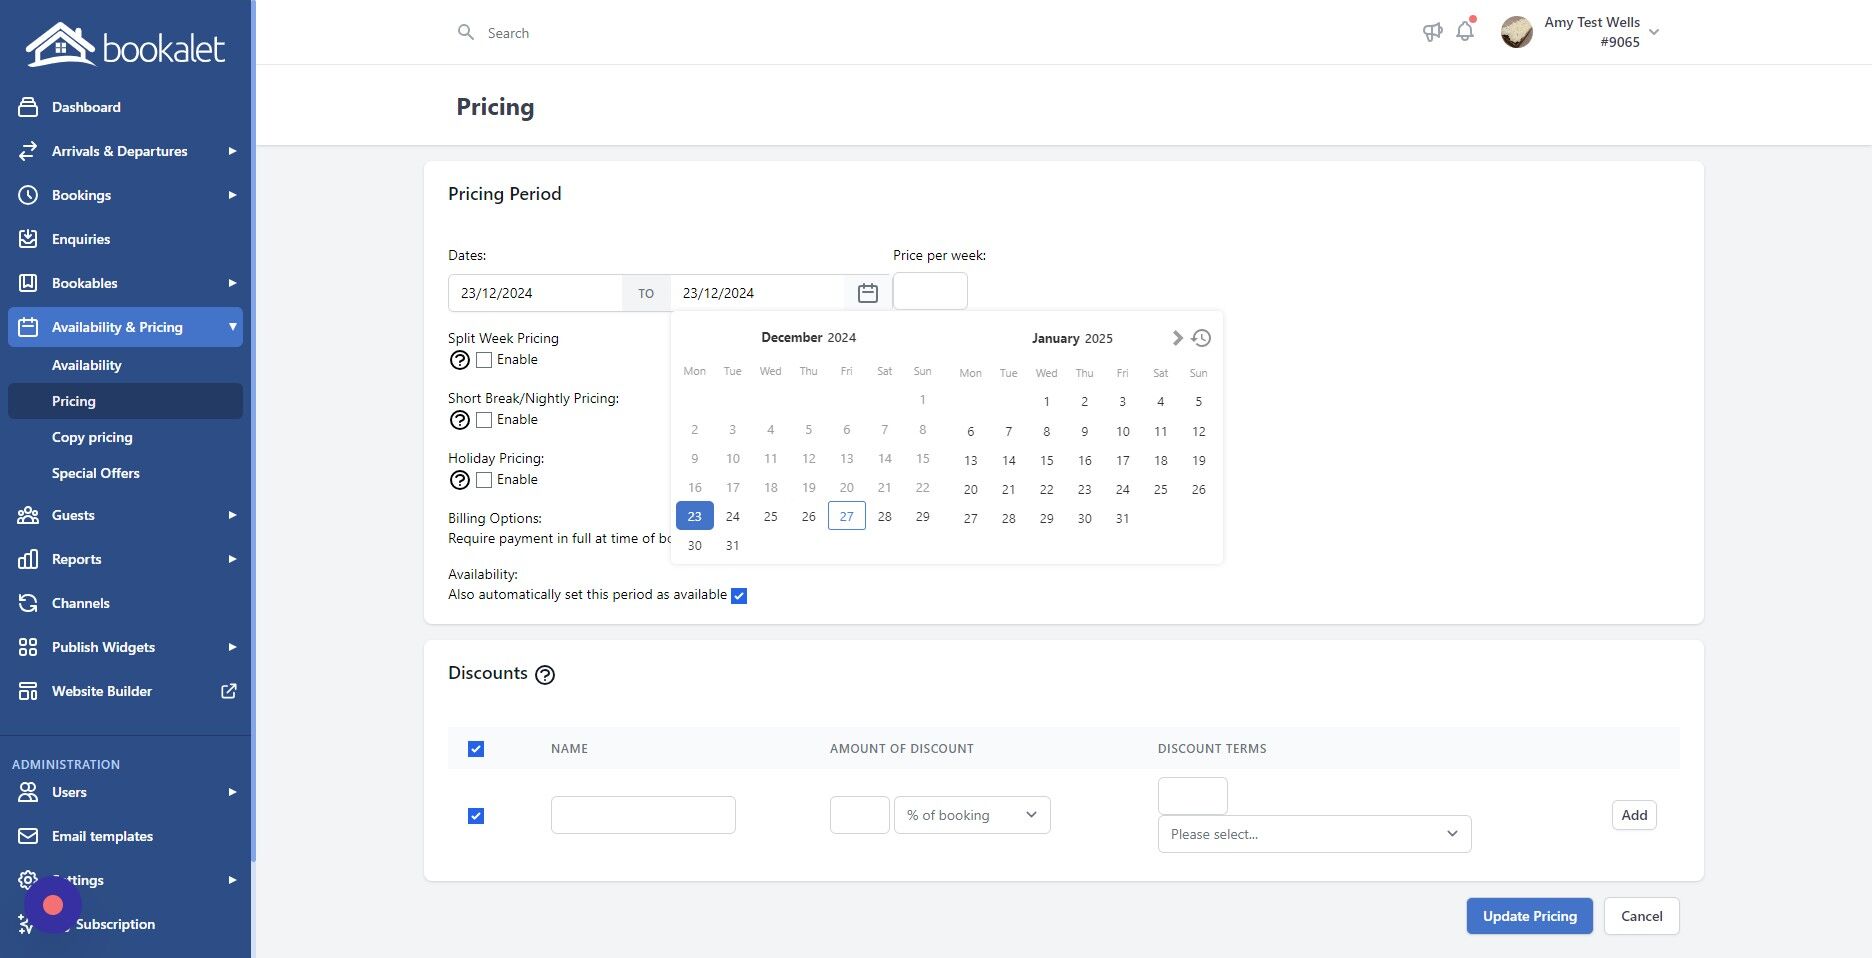
Task: Toggle the Discounts header select-all checkbox
Action: pyautogui.click(x=476, y=749)
